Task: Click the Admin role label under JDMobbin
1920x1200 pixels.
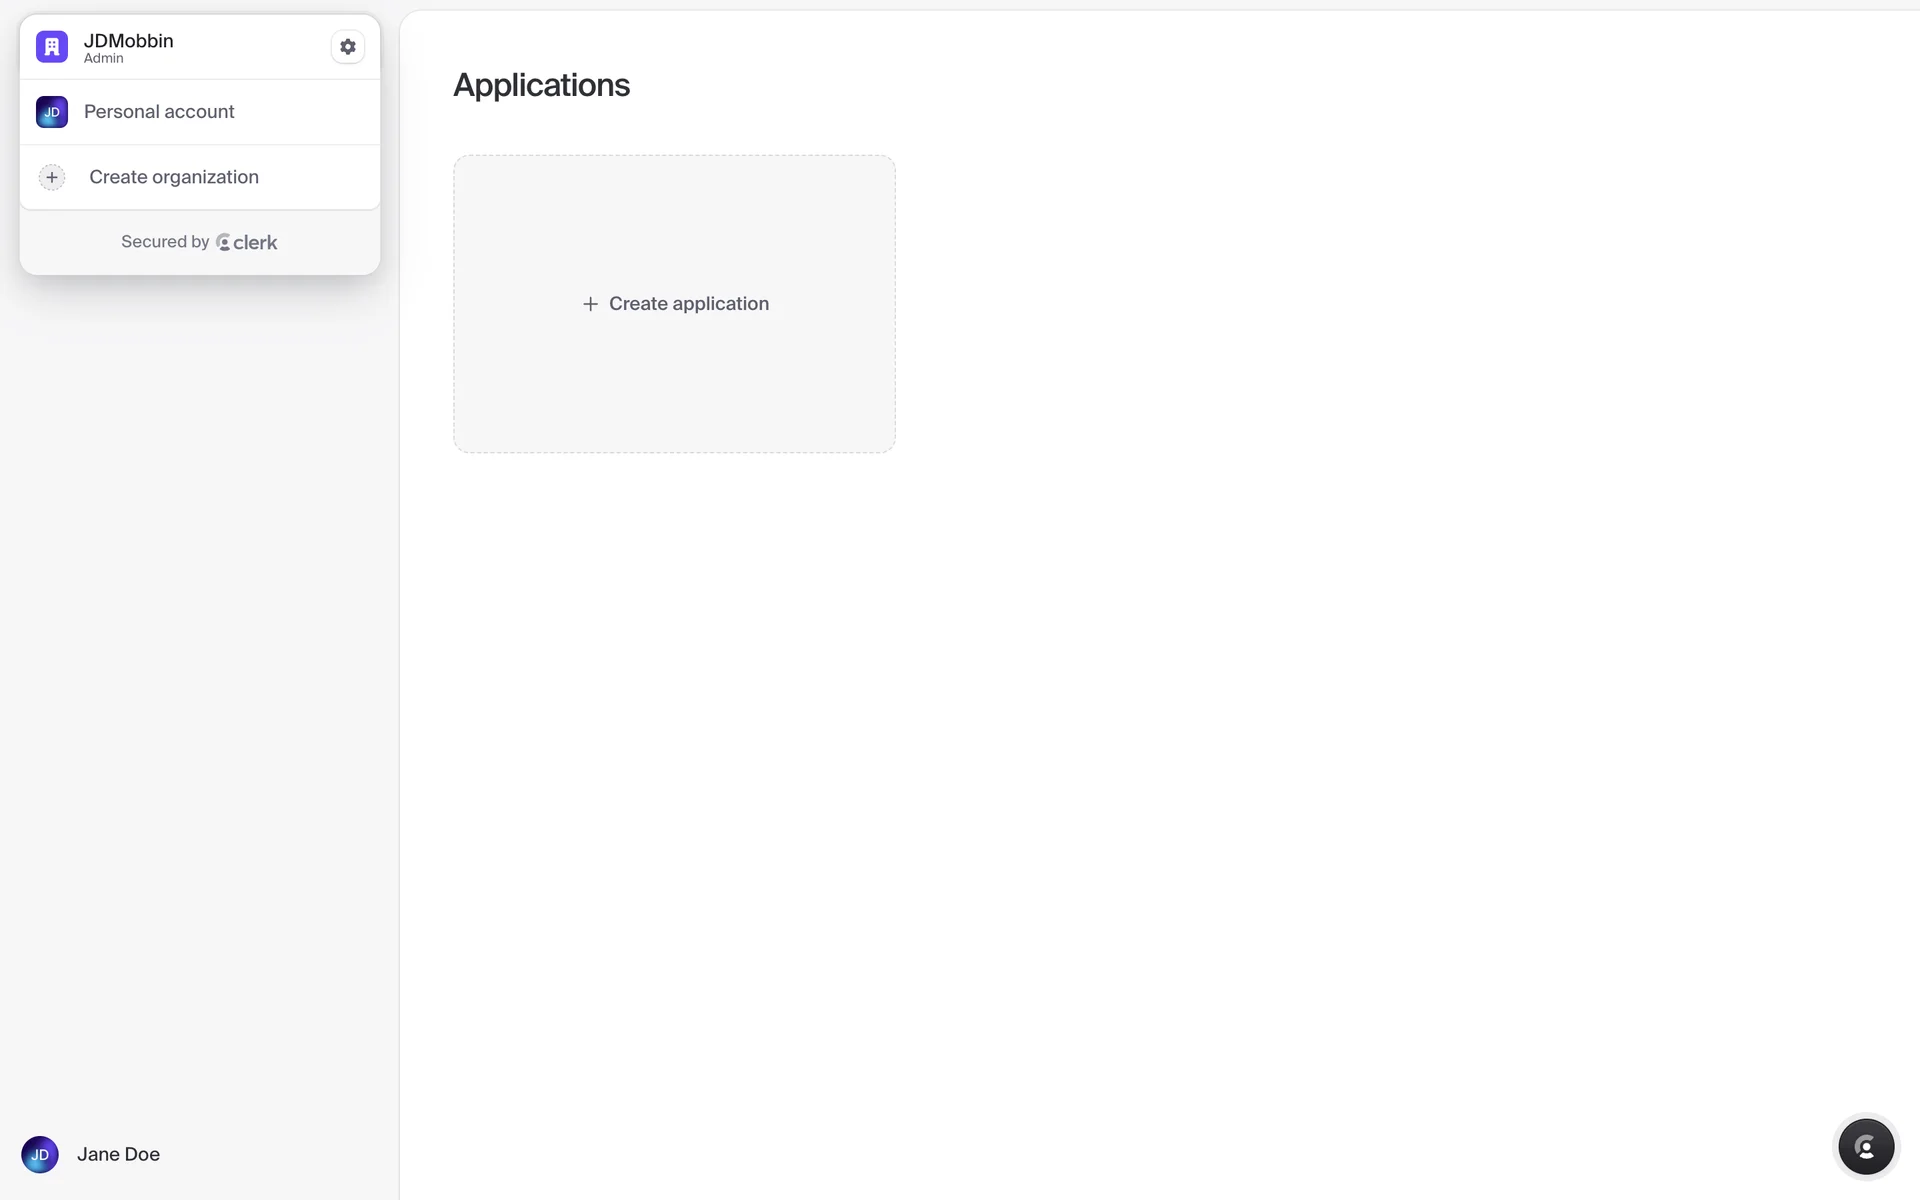Action: coord(104,59)
